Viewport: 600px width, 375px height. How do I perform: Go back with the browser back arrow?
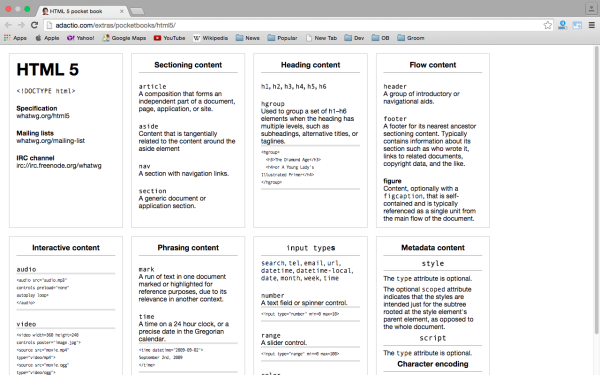pyautogui.click(x=8, y=25)
